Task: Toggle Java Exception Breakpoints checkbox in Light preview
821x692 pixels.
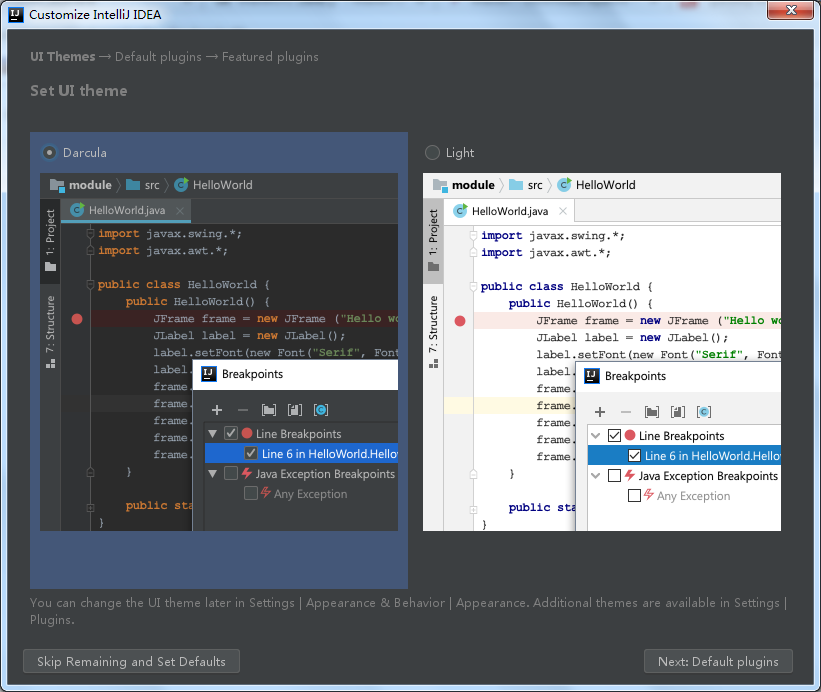Action: [x=614, y=476]
